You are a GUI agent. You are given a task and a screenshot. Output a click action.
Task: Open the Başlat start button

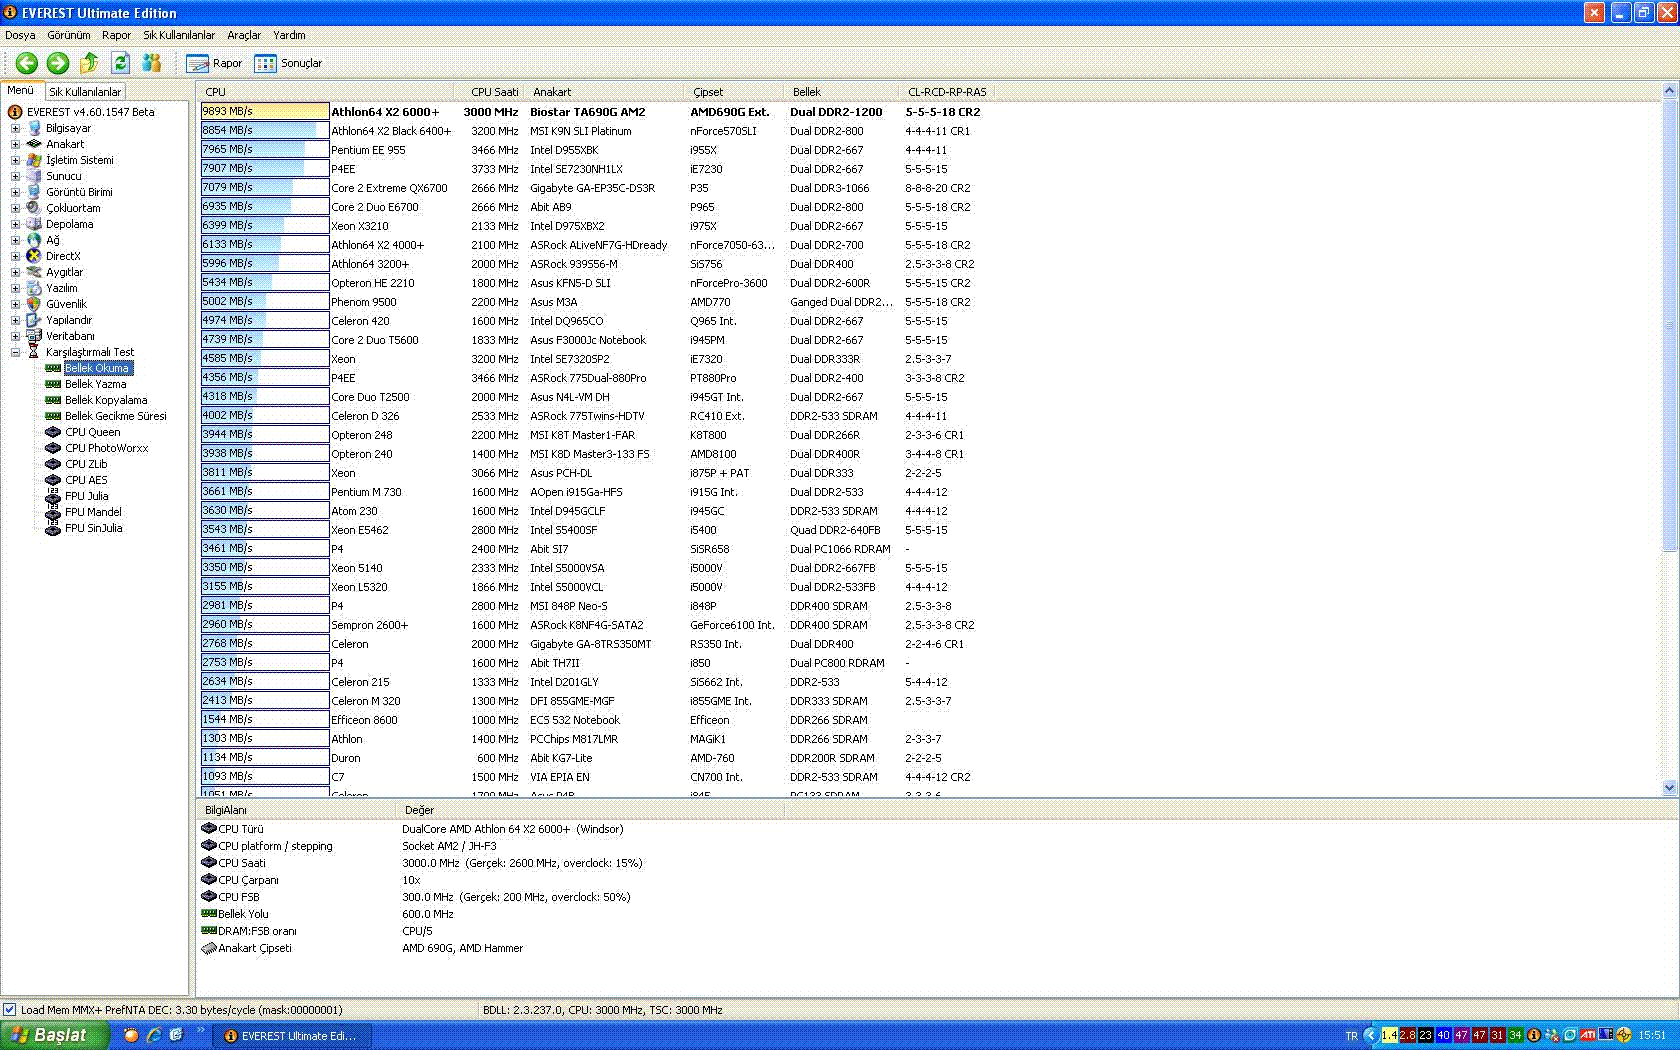coord(54,1035)
